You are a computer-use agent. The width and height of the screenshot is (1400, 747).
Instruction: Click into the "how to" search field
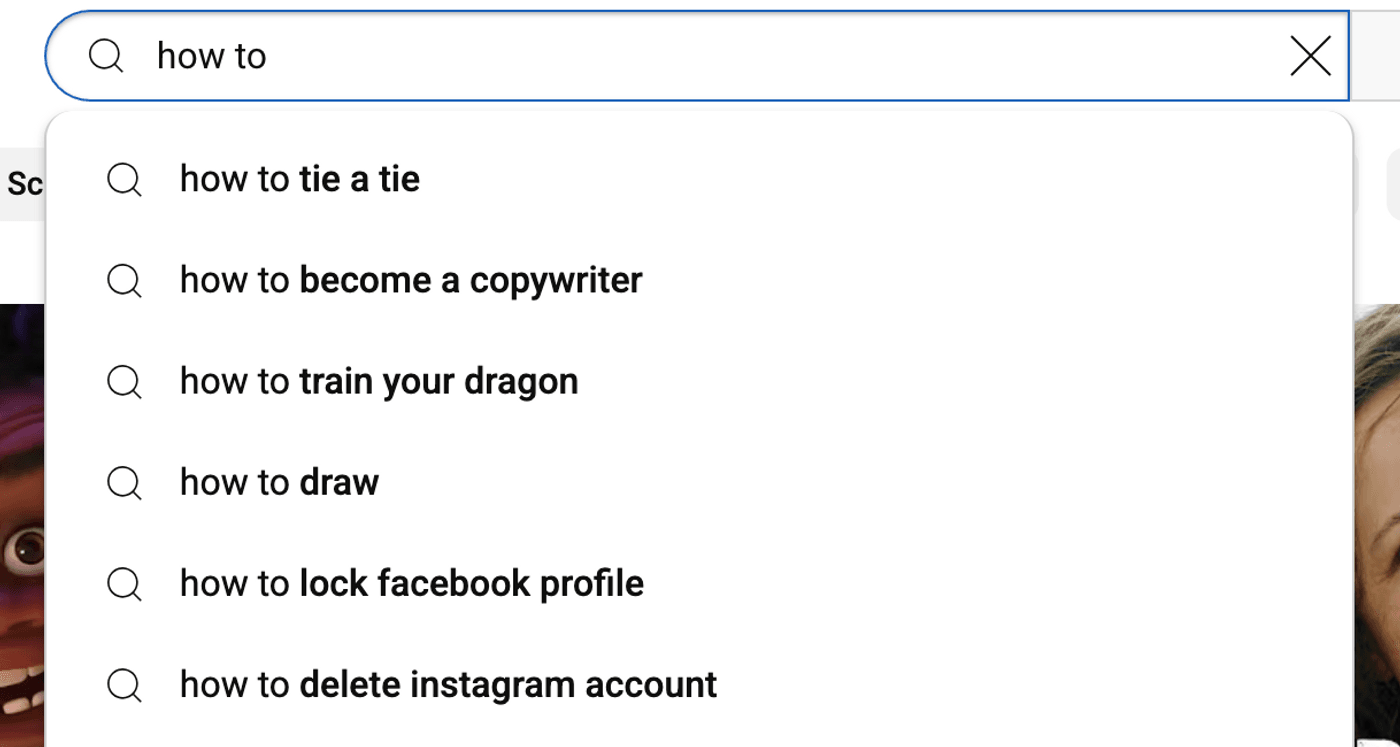pyautogui.click(x=700, y=56)
